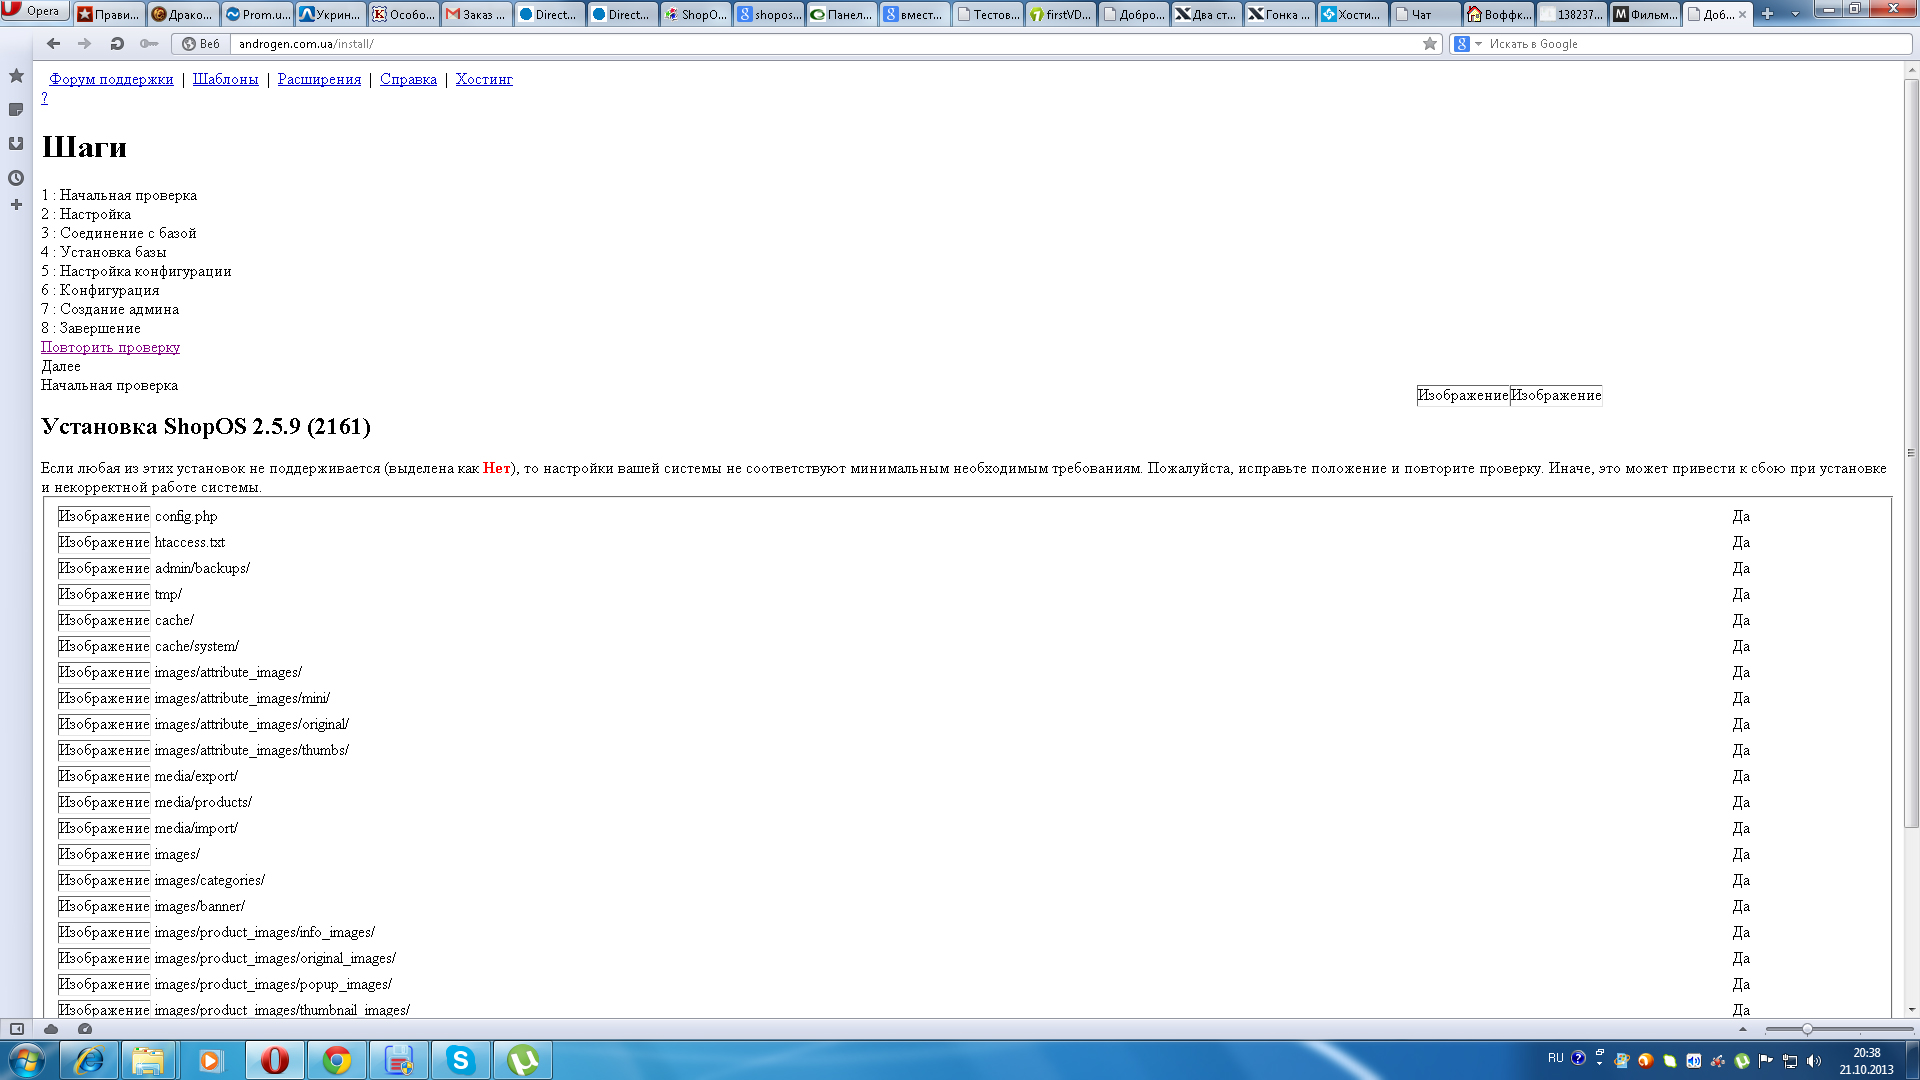The height and width of the screenshot is (1080, 1920).
Task: Toggle Opera Link cloud icon in status bar
Action: click(51, 1029)
